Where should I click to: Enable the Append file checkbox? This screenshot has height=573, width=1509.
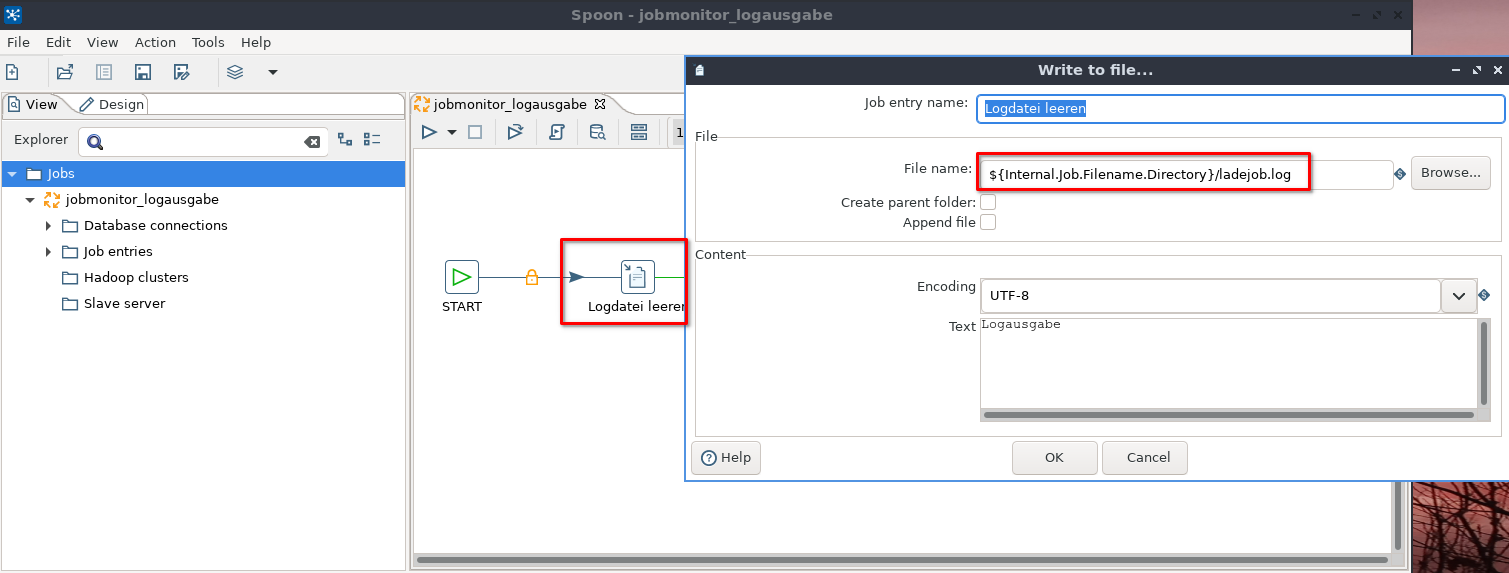click(988, 222)
